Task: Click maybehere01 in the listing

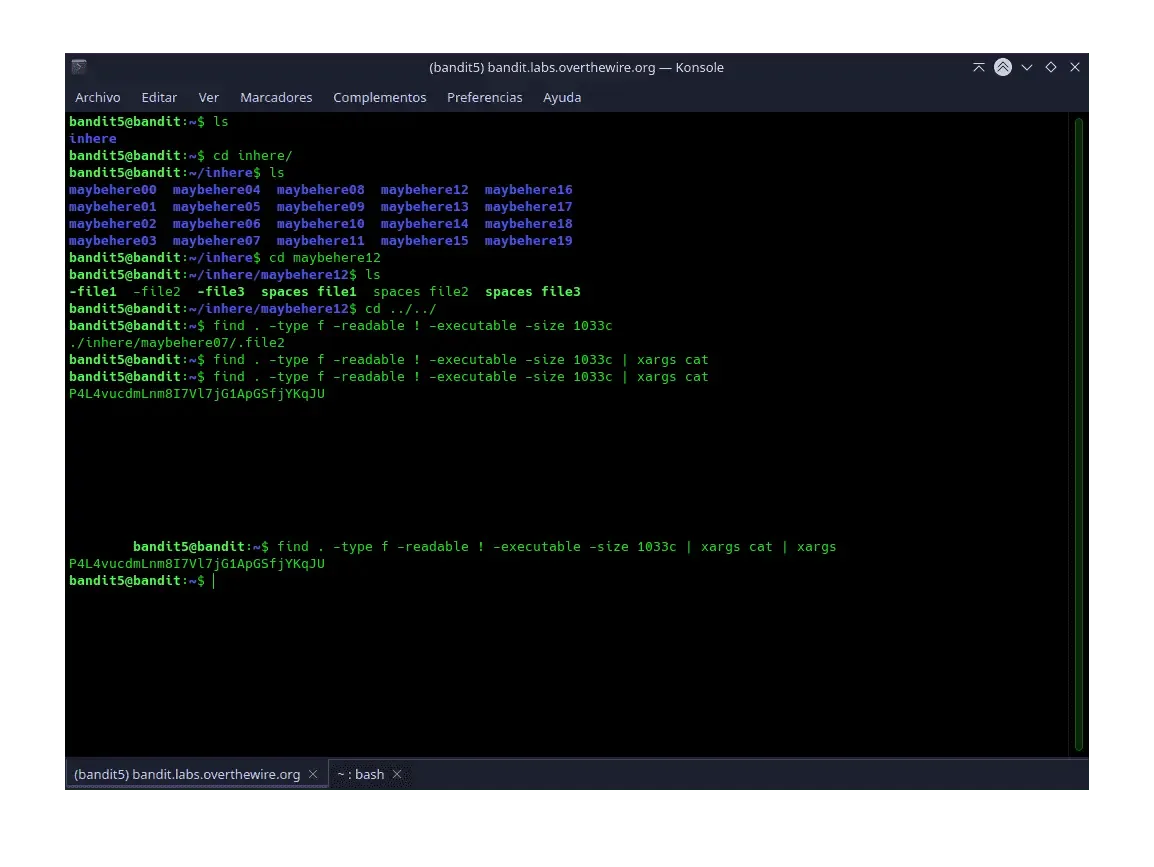Action: coord(113,207)
